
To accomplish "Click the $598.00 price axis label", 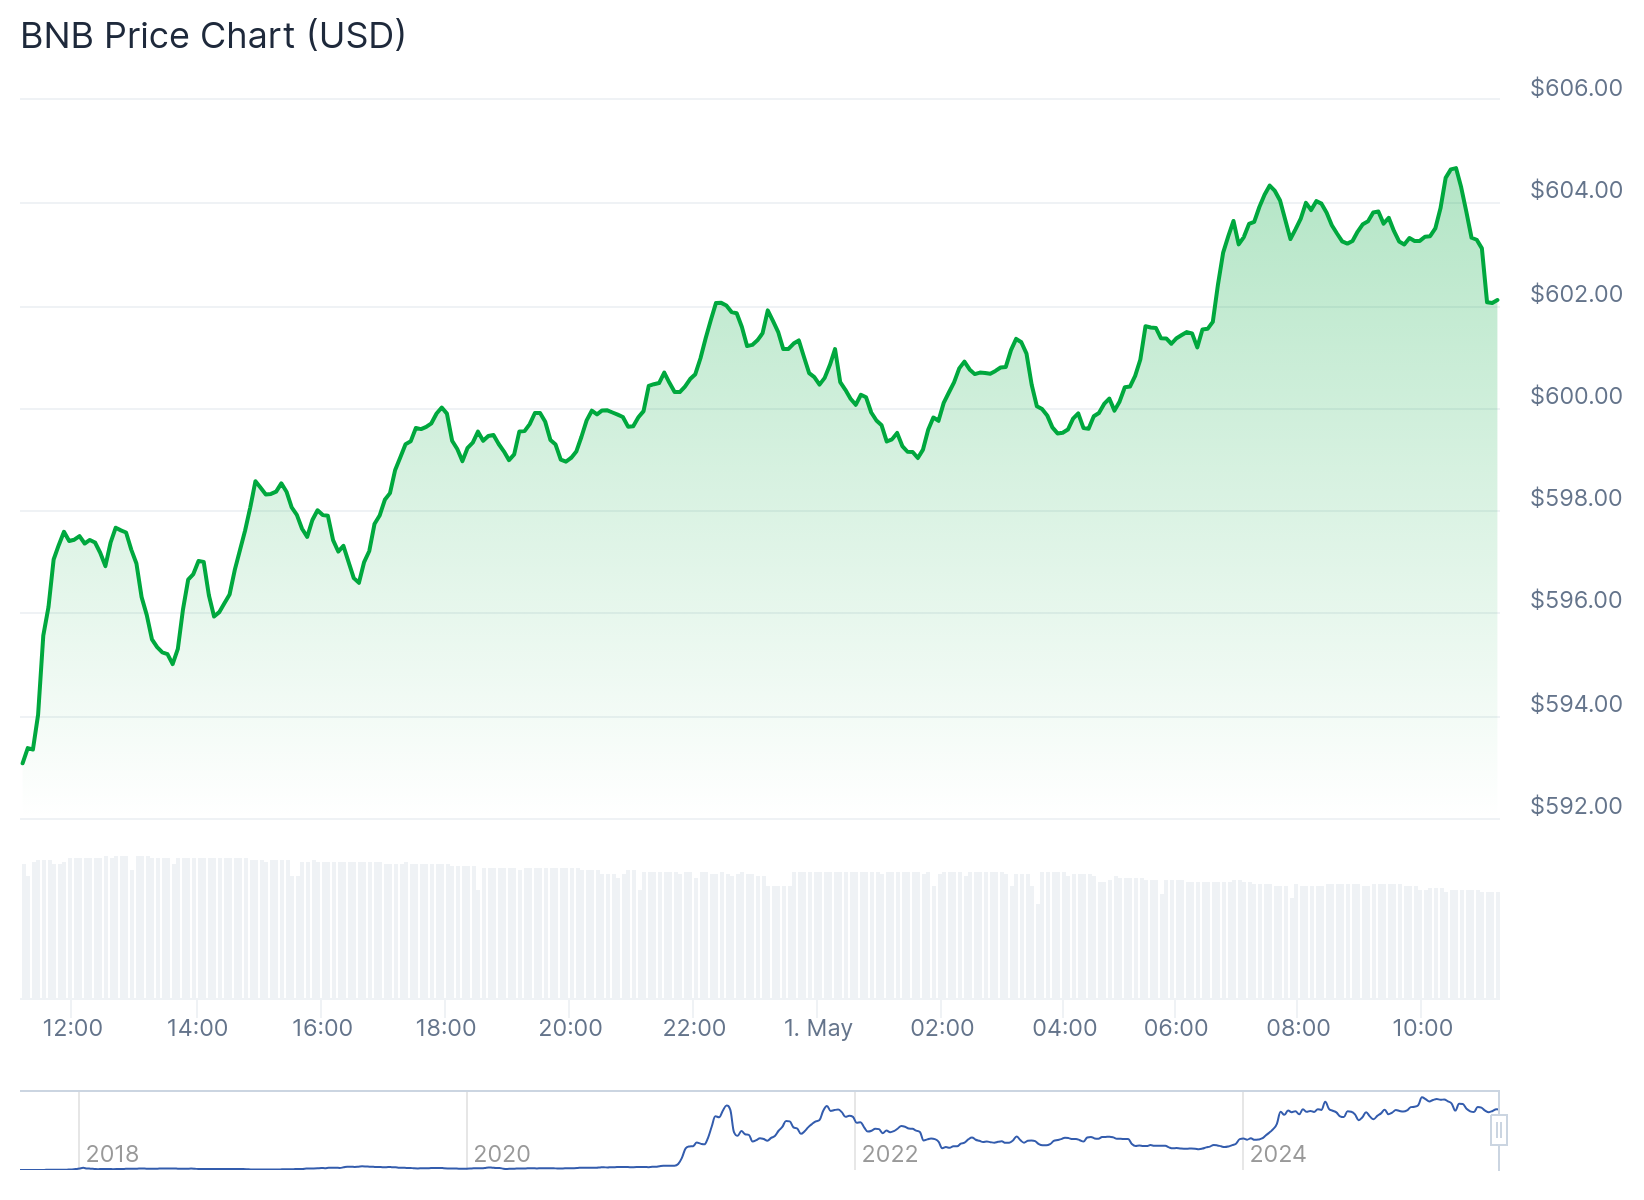I will click(1576, 498).
